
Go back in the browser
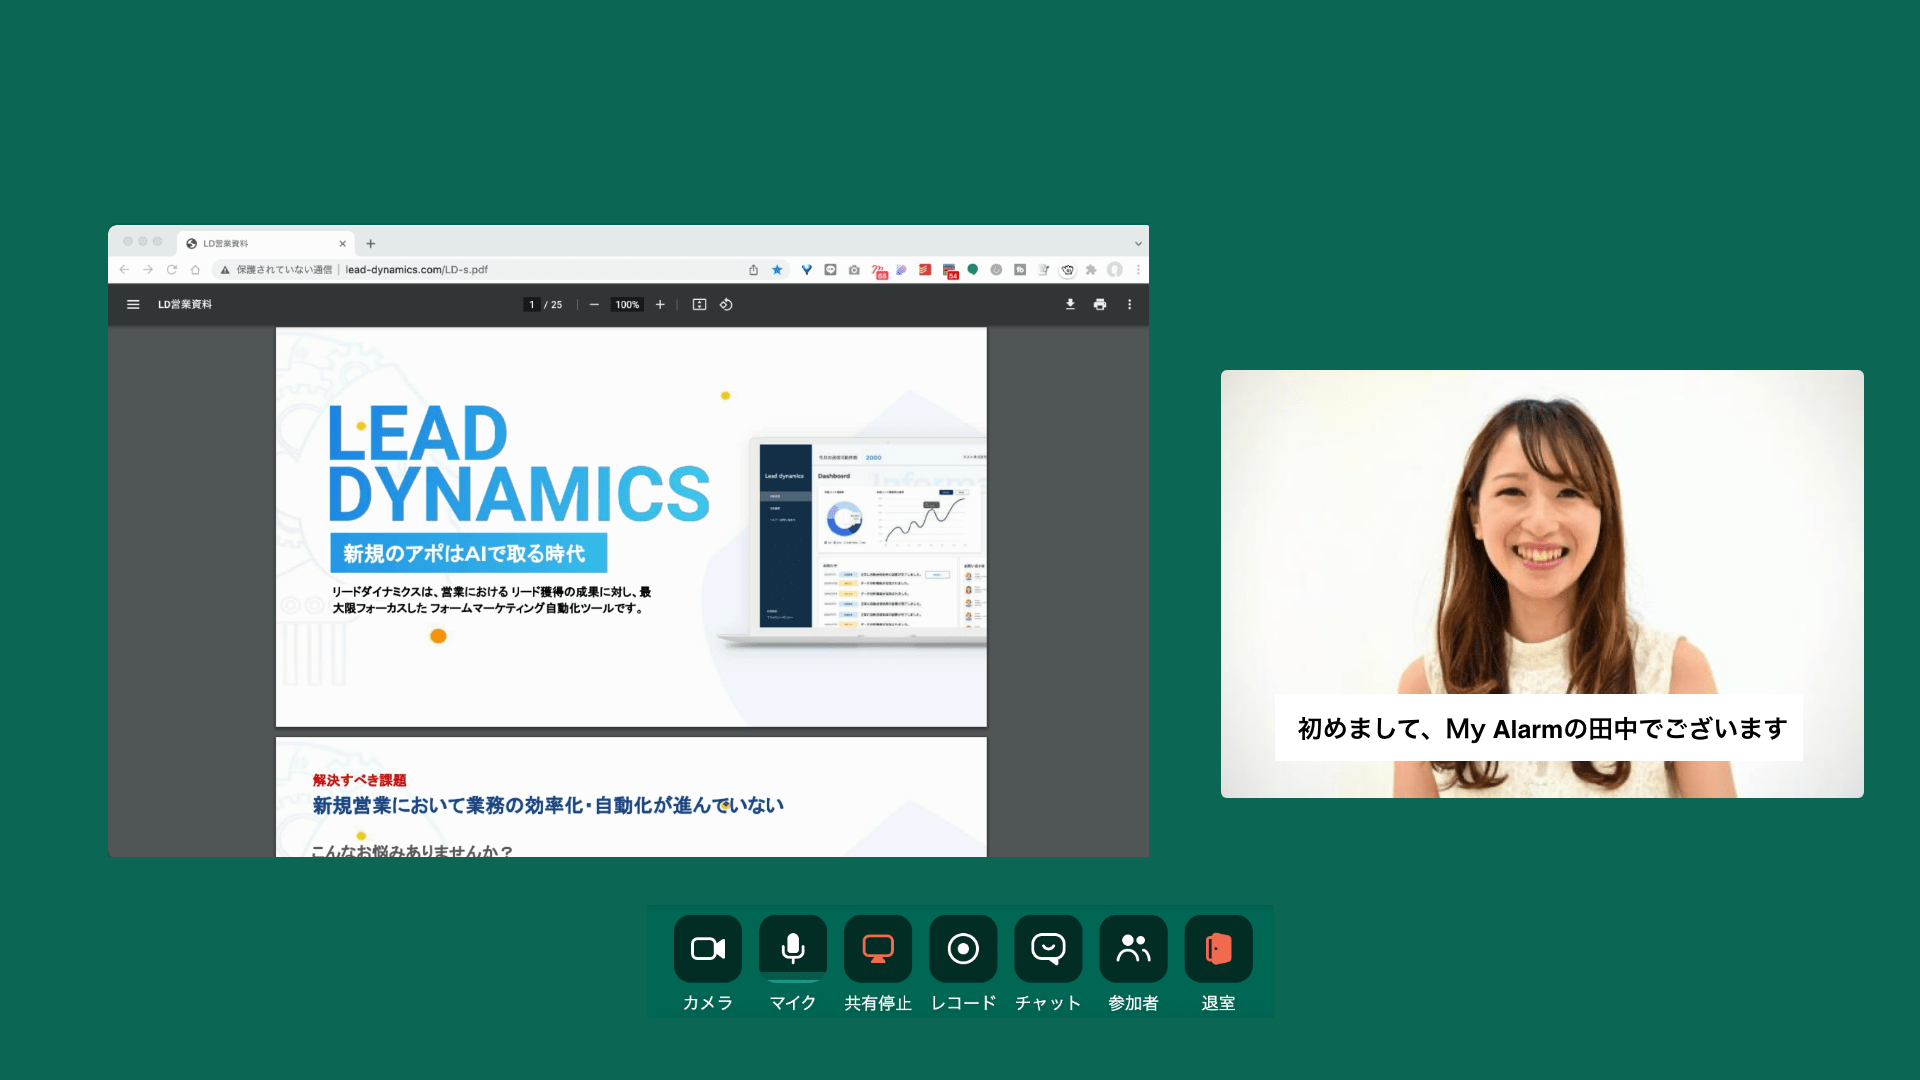point(124,270)
